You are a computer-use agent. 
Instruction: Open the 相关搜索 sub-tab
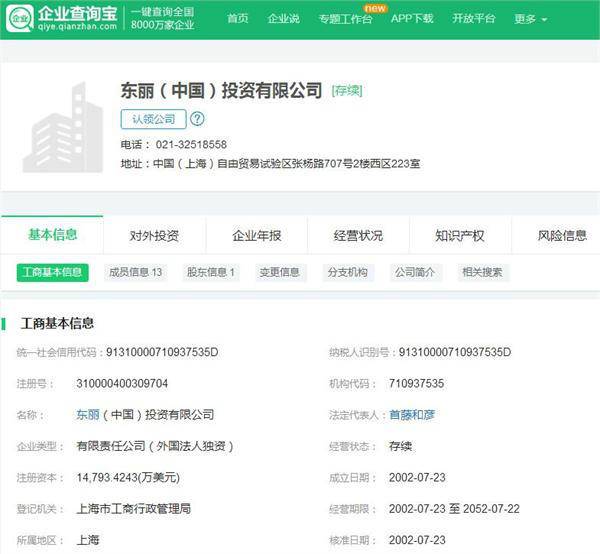(x=483, y=272)
